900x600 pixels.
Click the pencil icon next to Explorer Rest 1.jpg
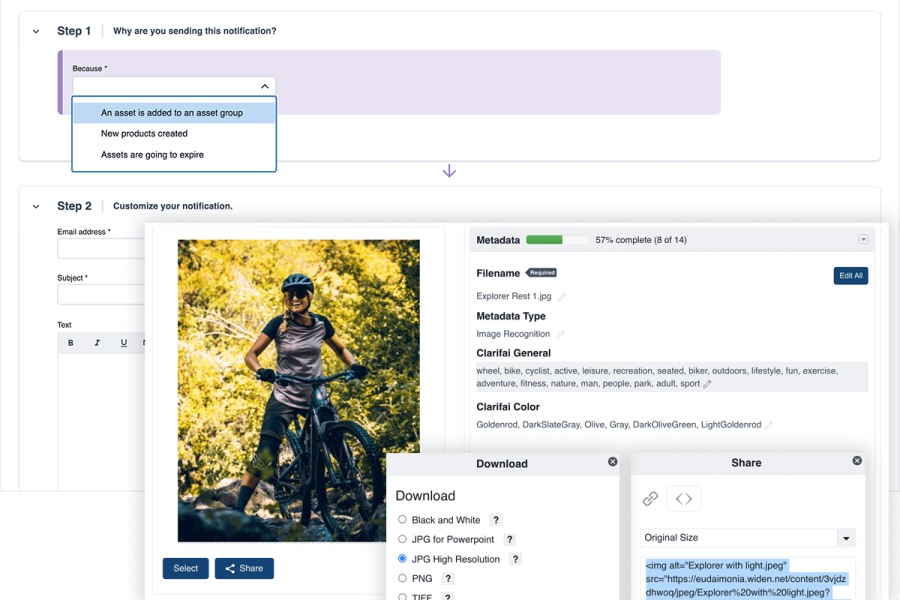click(x=562, y=297)
